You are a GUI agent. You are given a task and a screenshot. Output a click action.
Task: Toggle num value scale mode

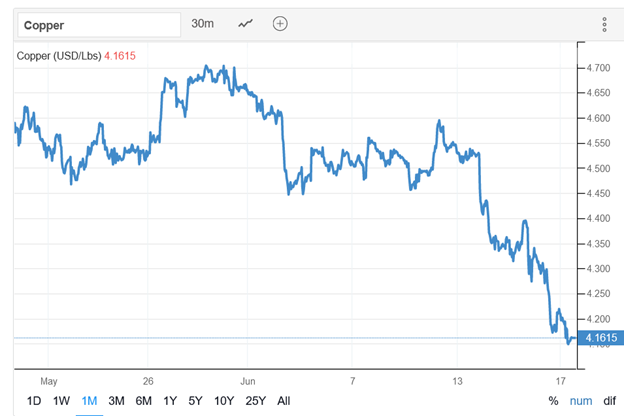(x=579, y=401)
